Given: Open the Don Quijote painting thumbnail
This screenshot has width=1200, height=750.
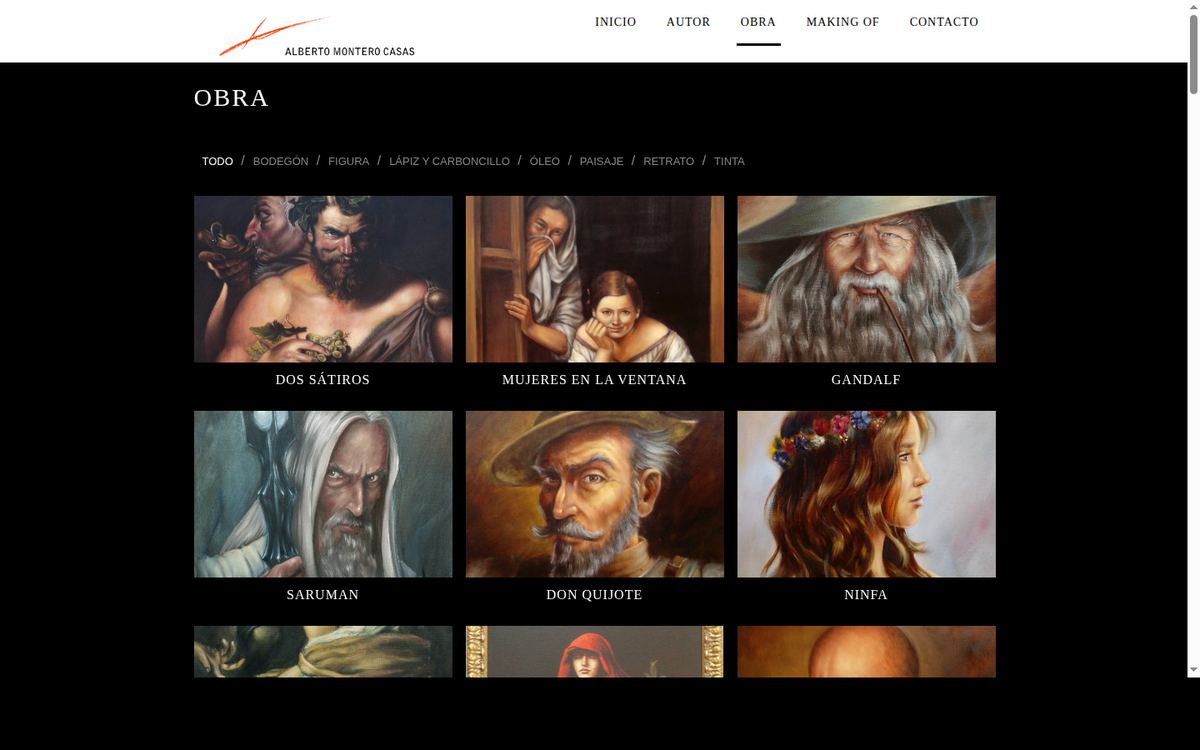Looking at the screenshot, I should [595, 494].
